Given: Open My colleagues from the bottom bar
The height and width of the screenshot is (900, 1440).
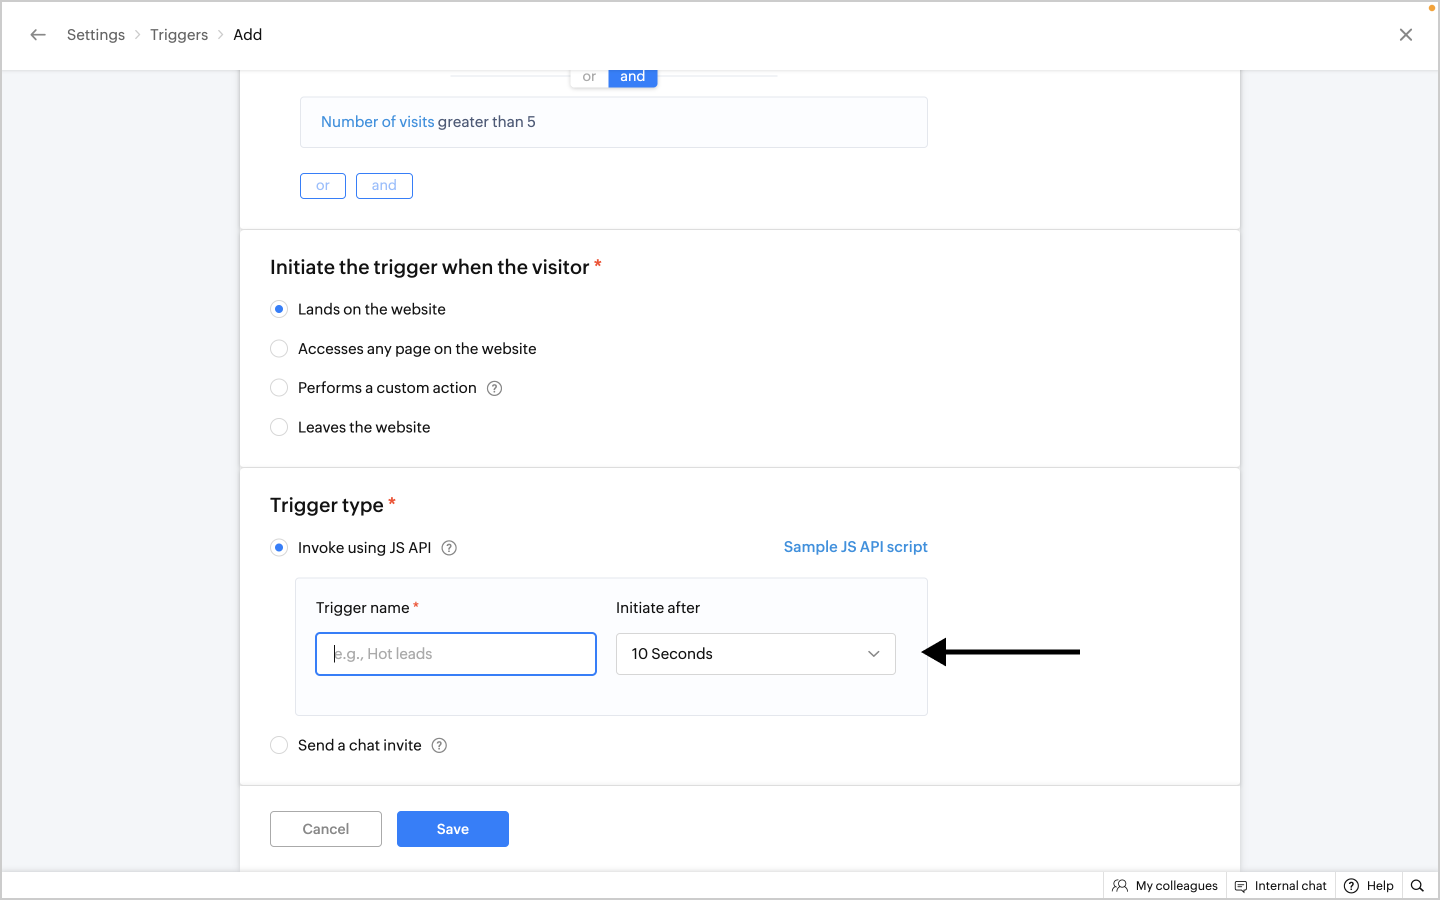Looking at the screenshot, I should (1165, 886).
